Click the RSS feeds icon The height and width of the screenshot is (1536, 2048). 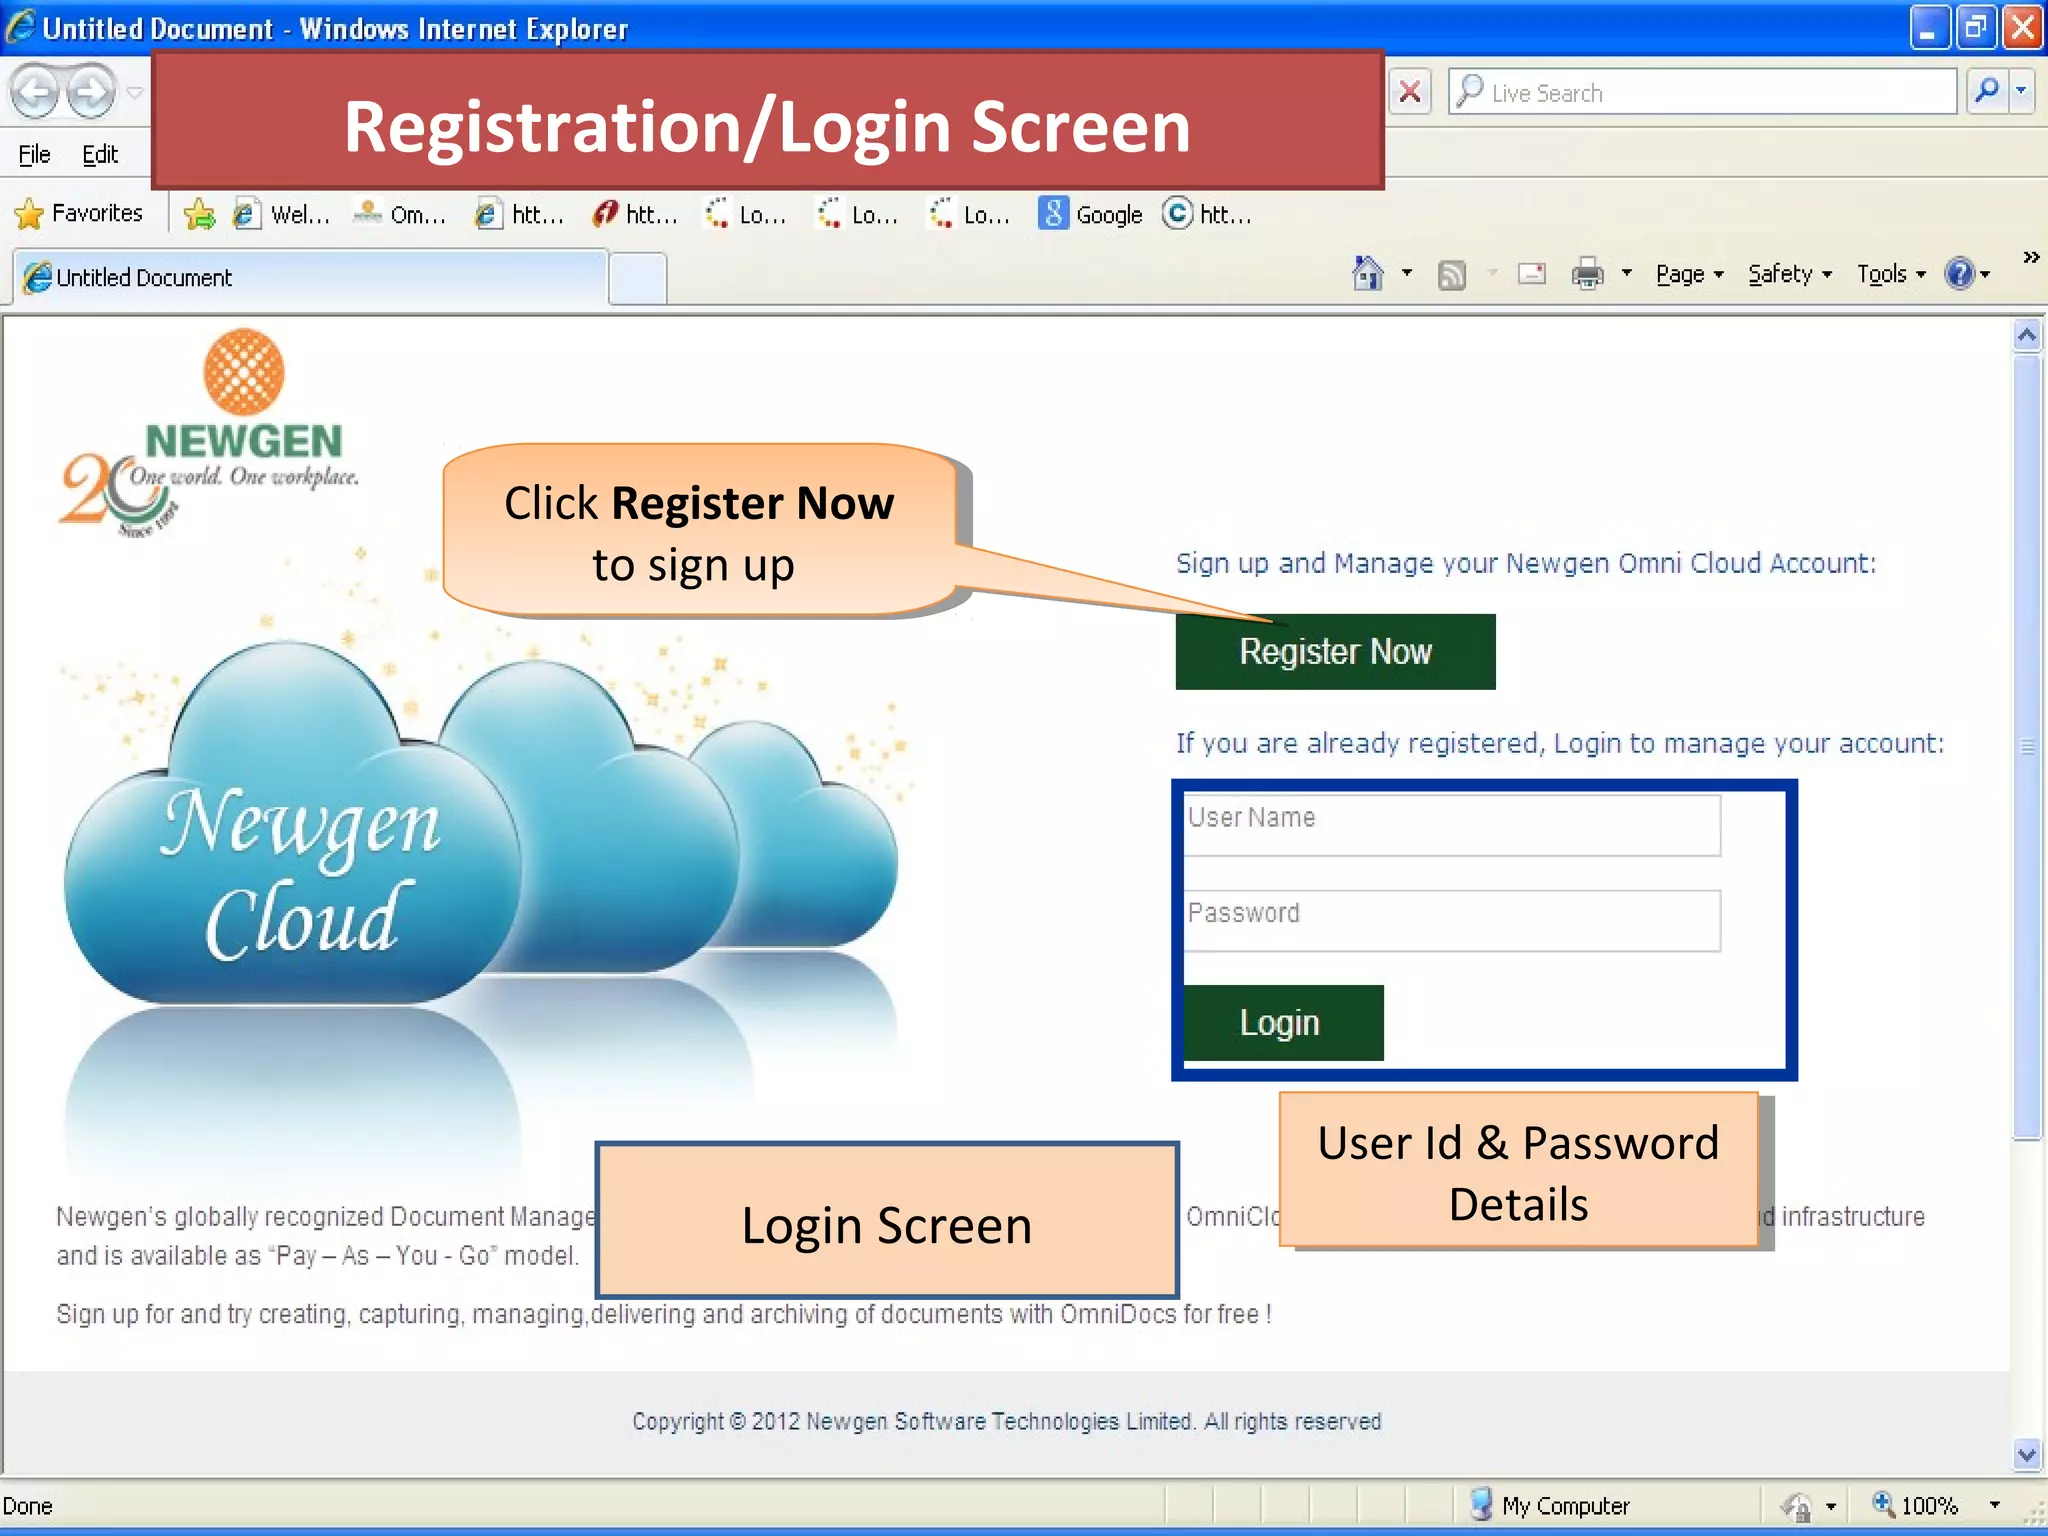pyautogui.click(x=1451, y=274)
